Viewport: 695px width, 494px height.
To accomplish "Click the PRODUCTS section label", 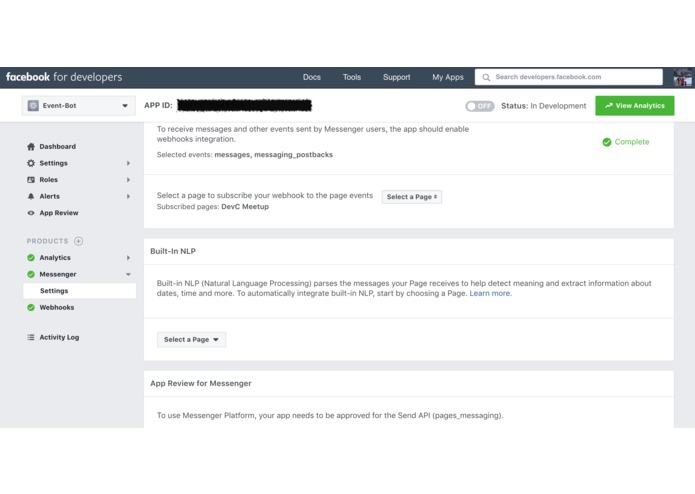I will point(47,241).
